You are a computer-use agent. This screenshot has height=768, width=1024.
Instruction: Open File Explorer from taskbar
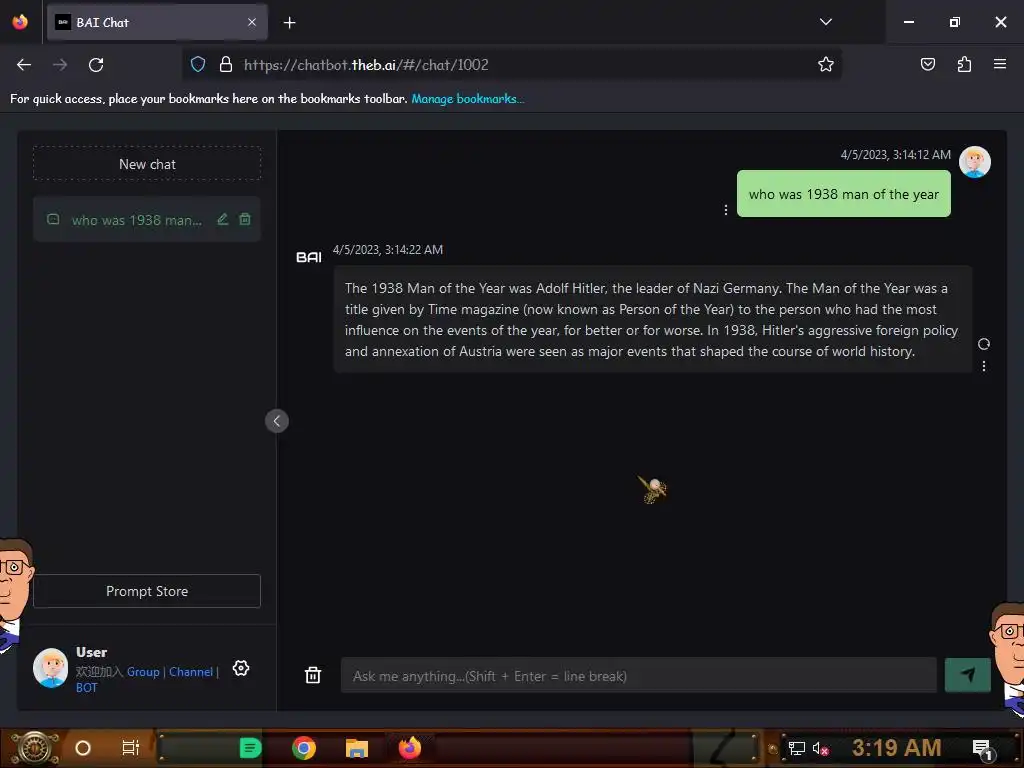357,748
